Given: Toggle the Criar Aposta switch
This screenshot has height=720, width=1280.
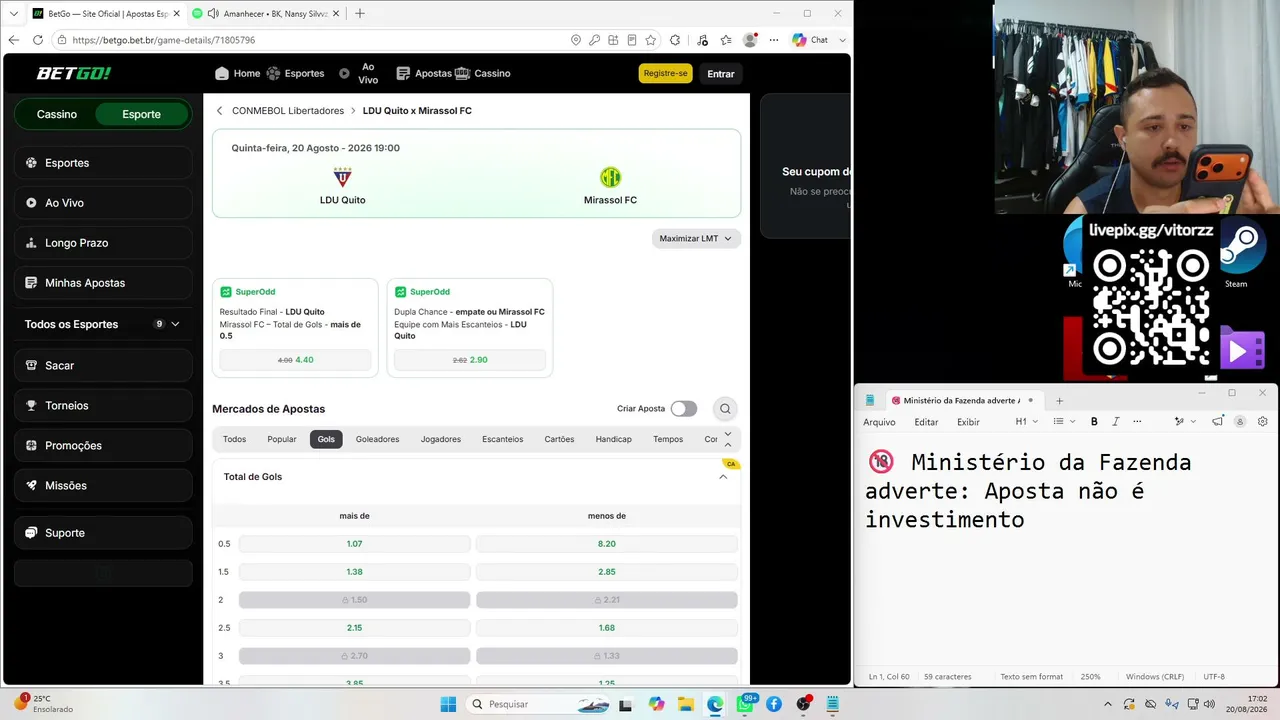Looking at the screenshot, I should pos(684,408).
